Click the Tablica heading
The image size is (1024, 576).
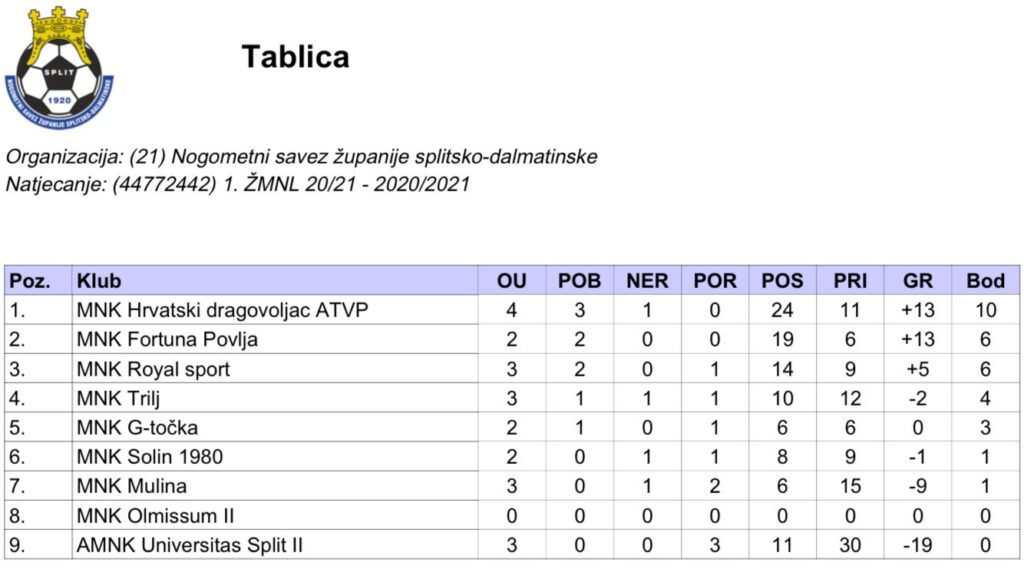coord(295,57)
